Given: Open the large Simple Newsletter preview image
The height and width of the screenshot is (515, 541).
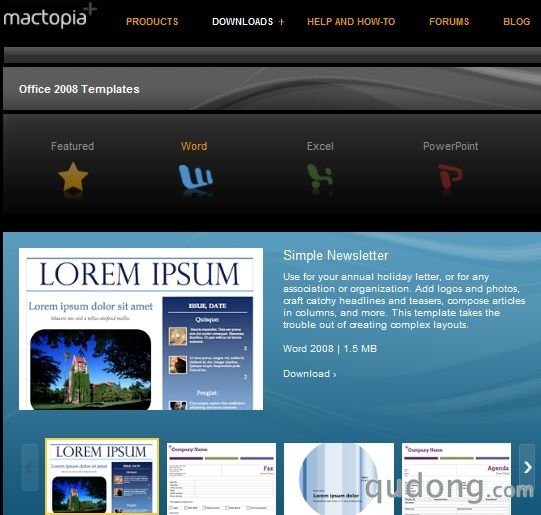Looking at the screenshot, I should (141, 329).
